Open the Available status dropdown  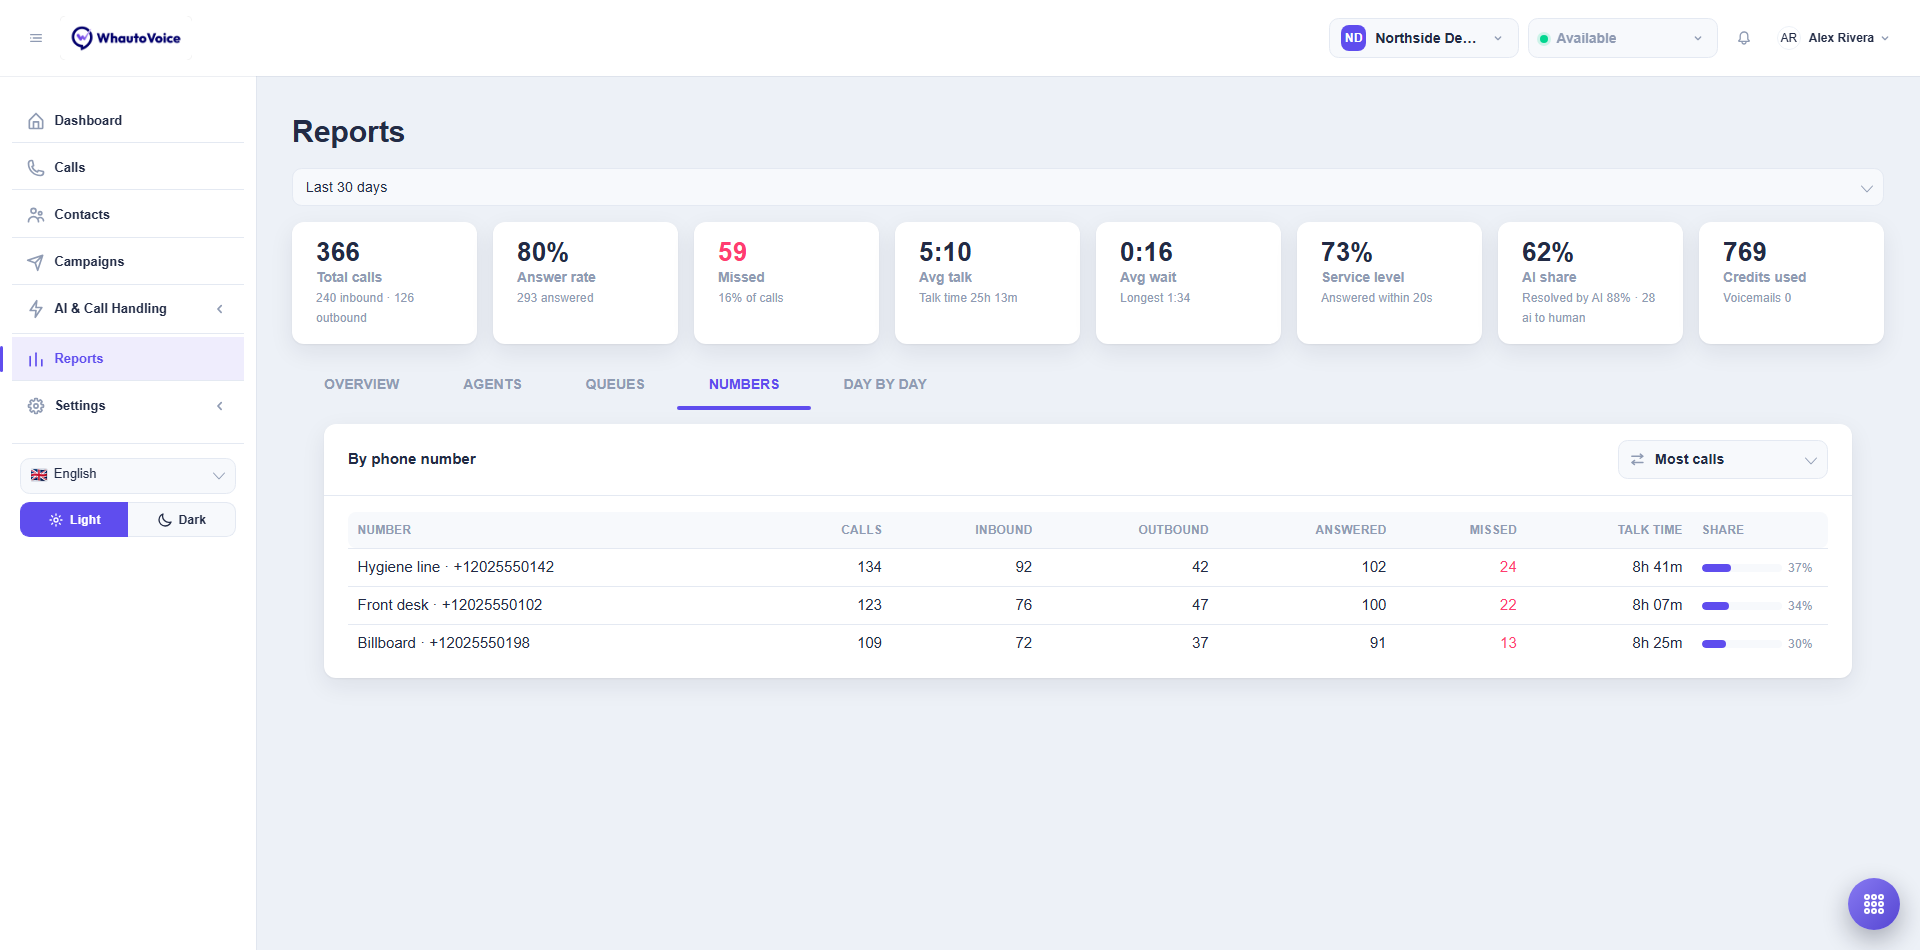(x=1622, y=38)
